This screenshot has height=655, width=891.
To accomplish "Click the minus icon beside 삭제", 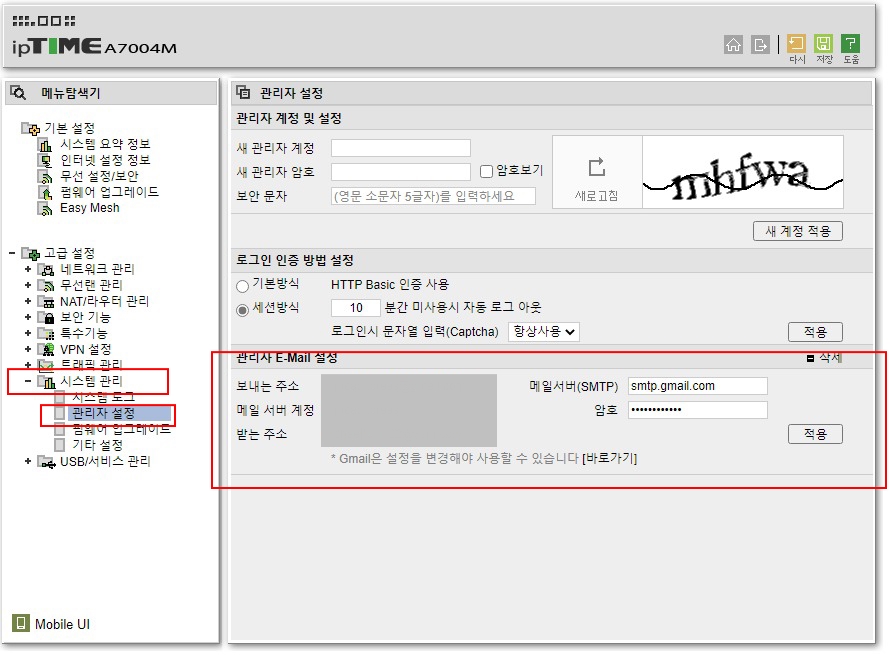I will [810, 358].
